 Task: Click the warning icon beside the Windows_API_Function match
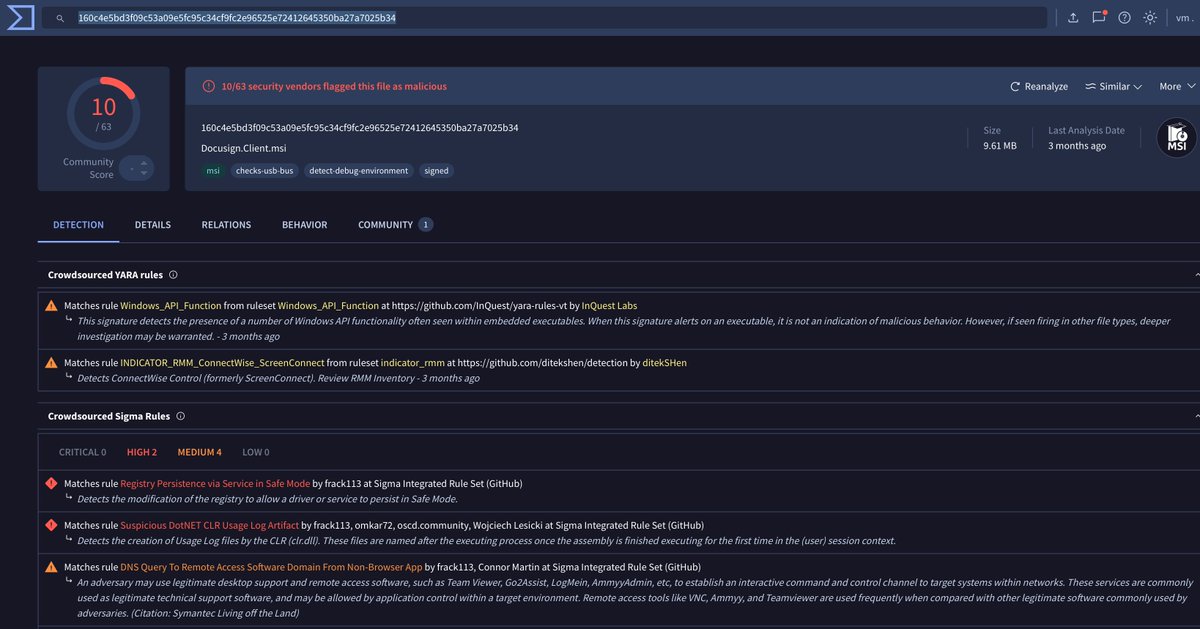[x=51, y=305]
